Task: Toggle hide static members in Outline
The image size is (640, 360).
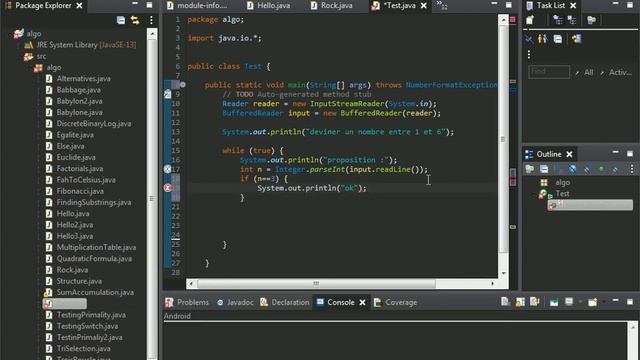Action: 587,169
